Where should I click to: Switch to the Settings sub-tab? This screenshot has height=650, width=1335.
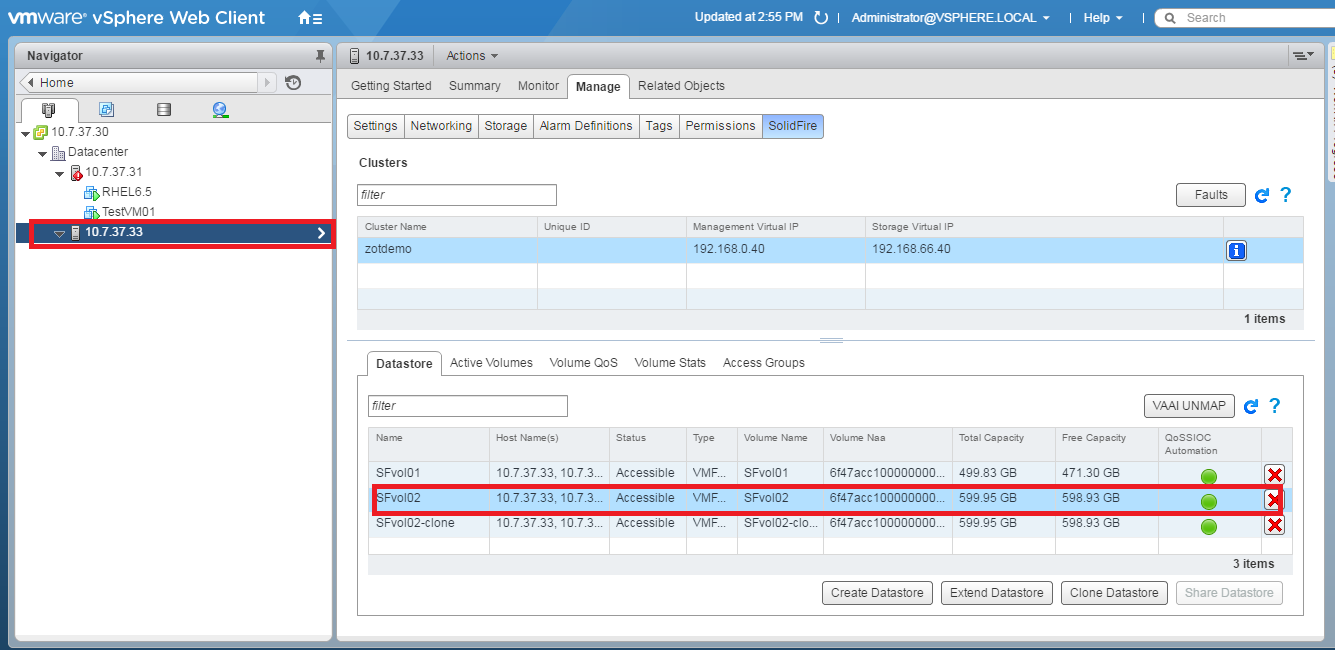(x=375, y=126)
